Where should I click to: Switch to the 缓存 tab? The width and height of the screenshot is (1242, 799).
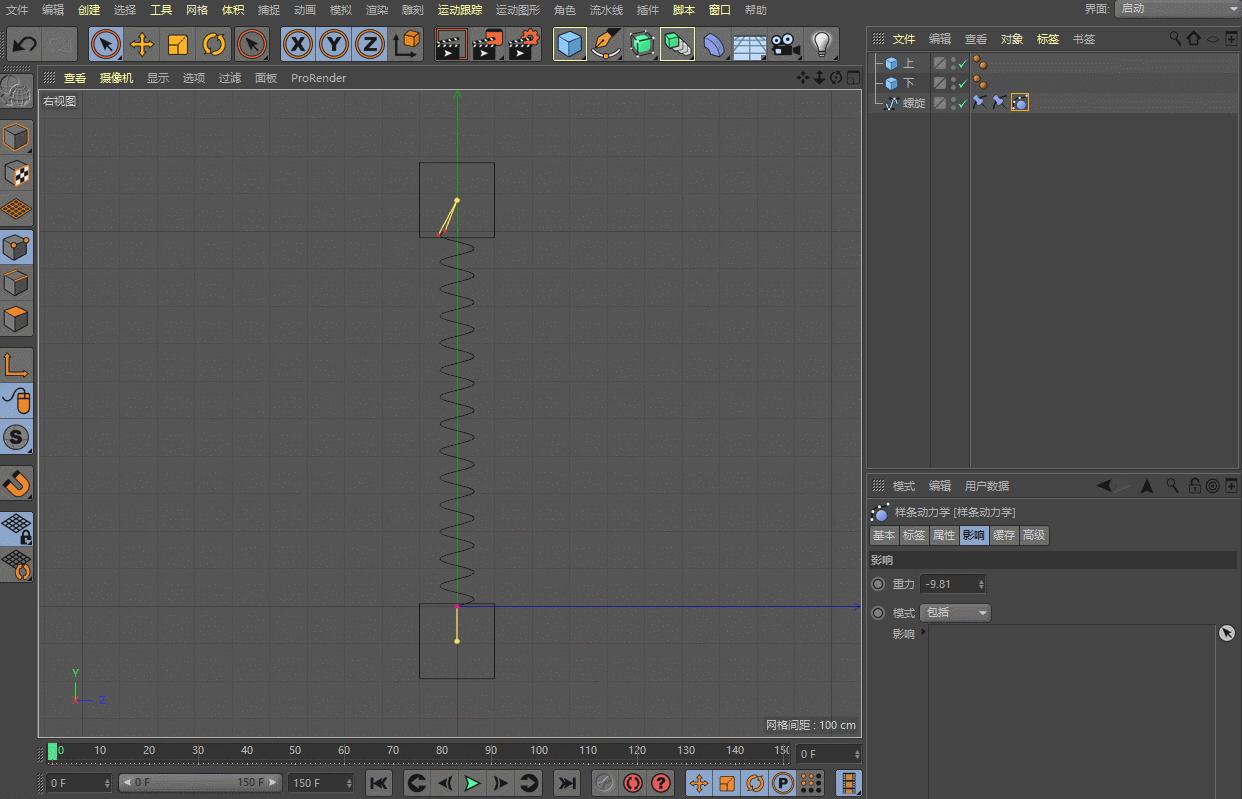[1003, 535]
